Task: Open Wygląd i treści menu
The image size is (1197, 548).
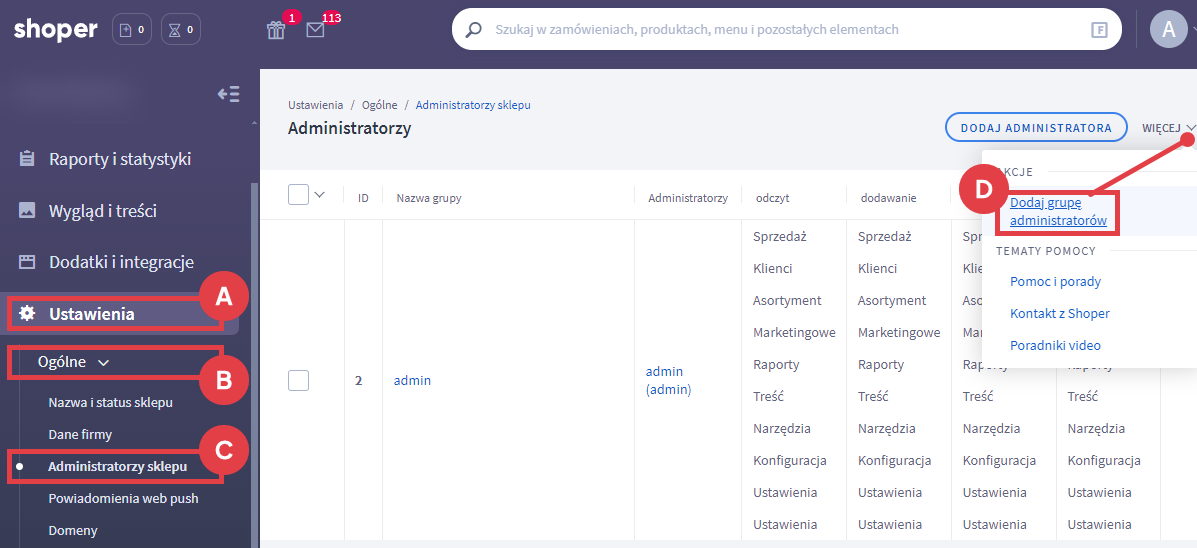Action: [x=102, y=211]
